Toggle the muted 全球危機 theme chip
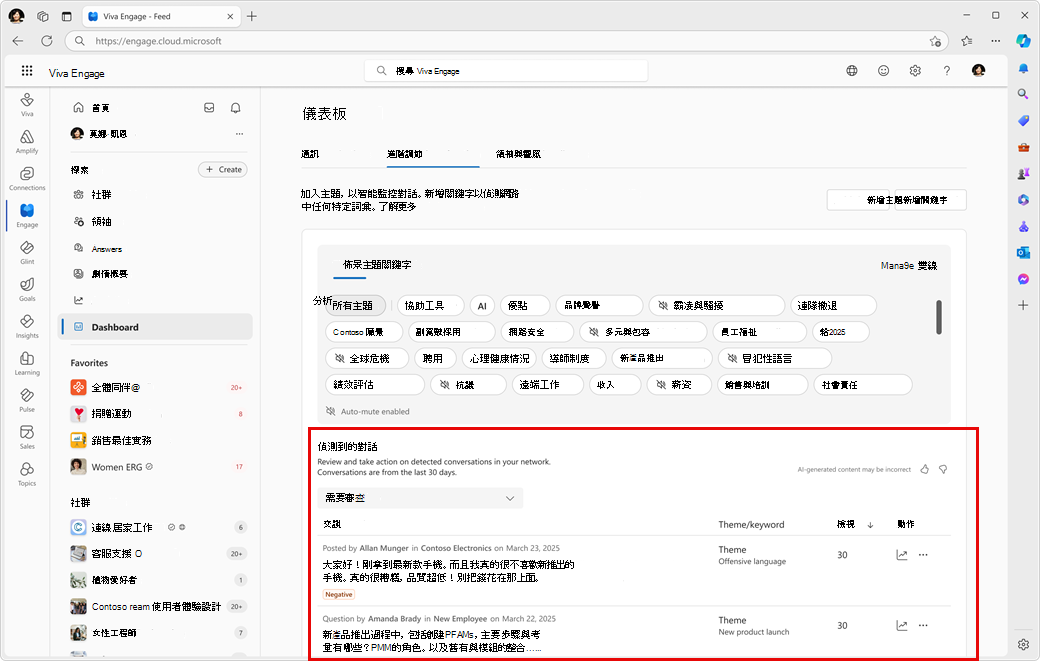Viewport: 1040px width, 661px height. [x=367, y=359]
